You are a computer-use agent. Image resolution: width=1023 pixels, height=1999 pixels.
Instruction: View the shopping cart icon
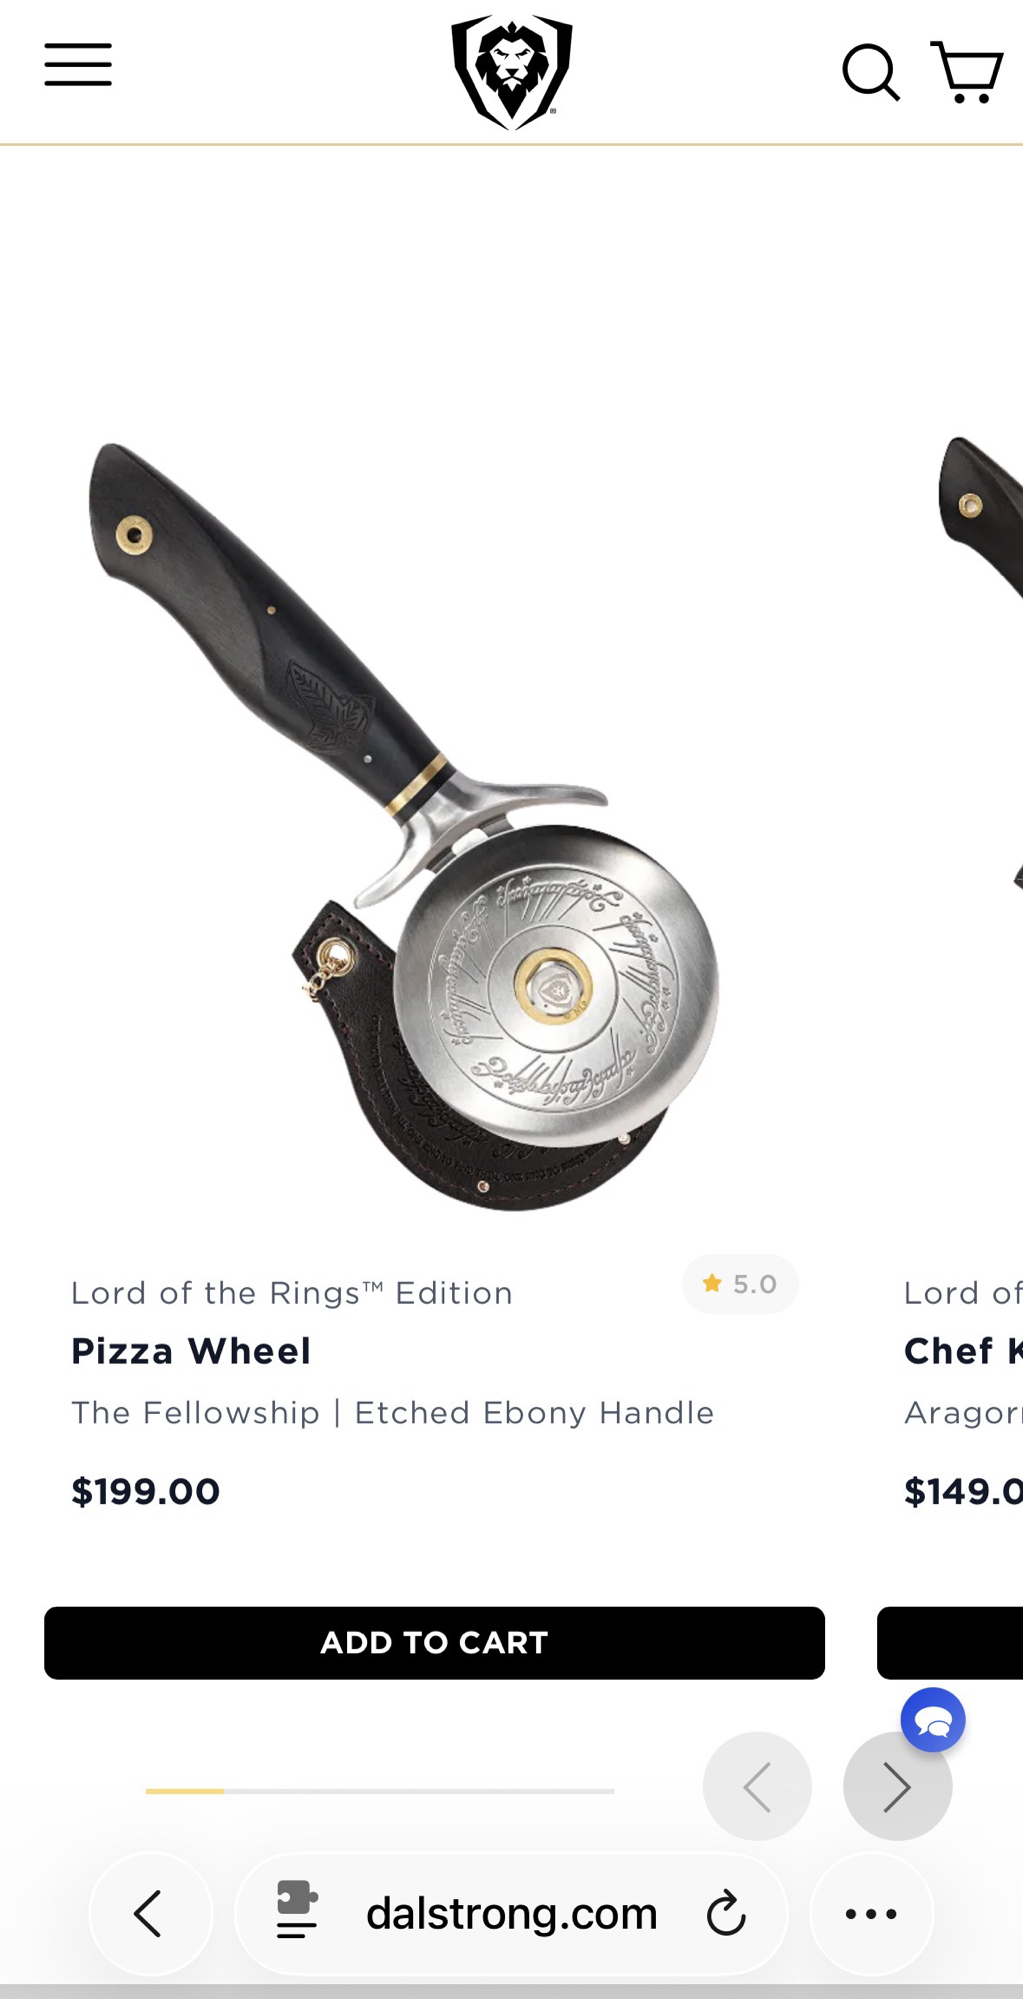coord(967,72)
